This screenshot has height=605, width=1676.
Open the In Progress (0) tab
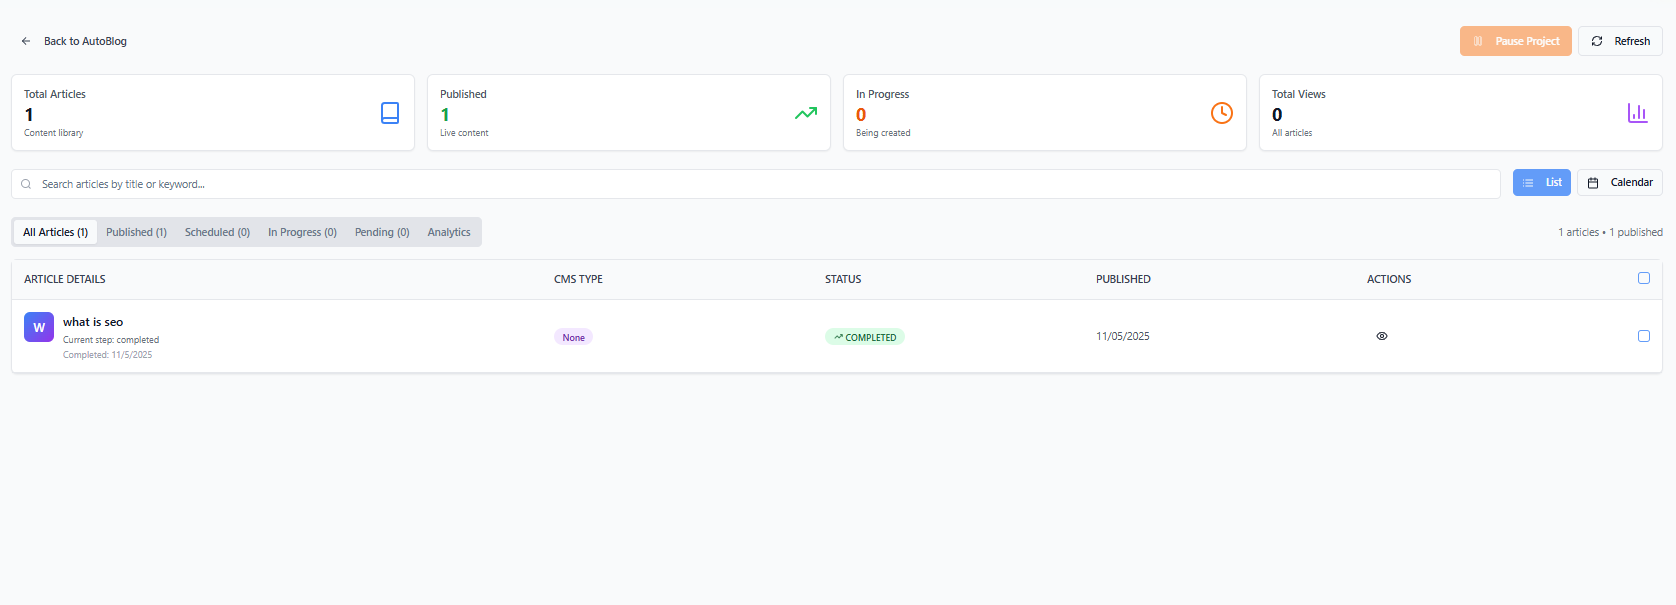click(x=302, y=232)
